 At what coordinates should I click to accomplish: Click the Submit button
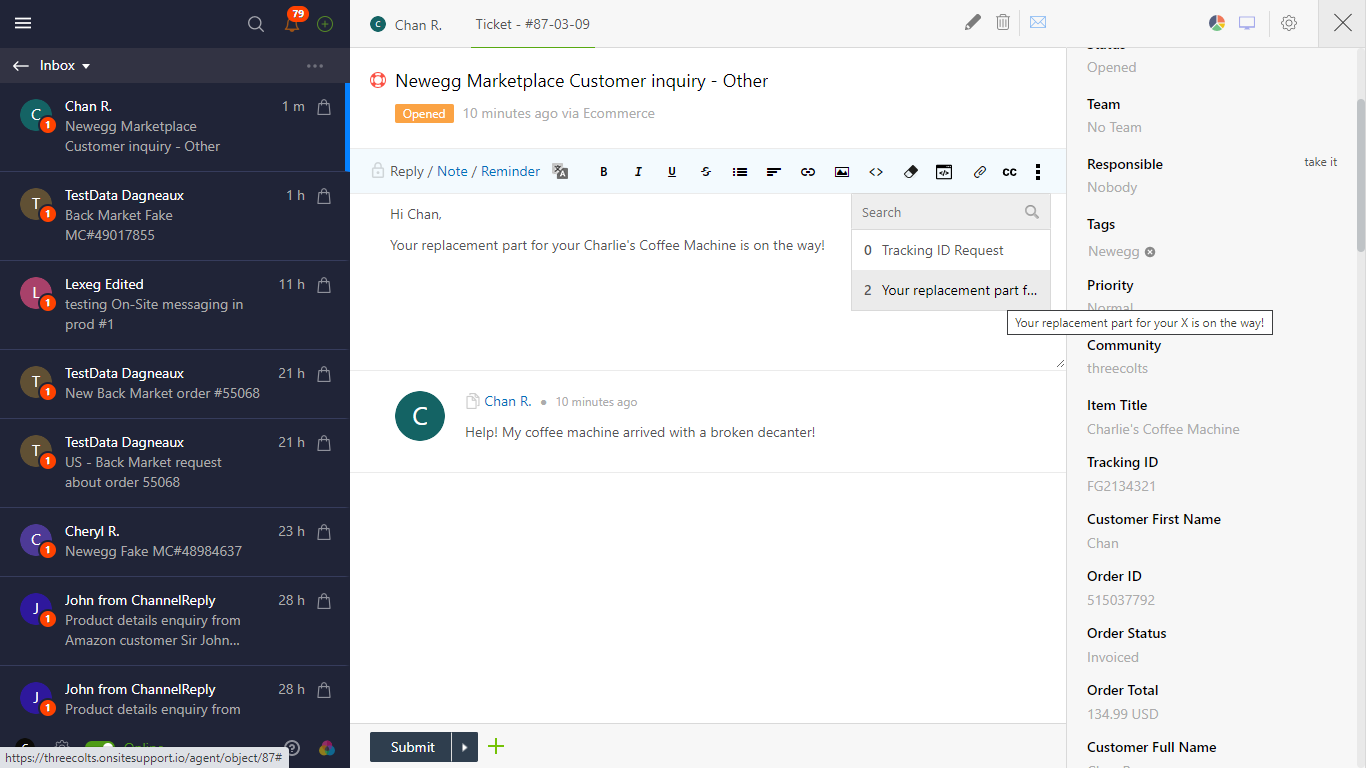pyautogui.click(x=411, y=747)
